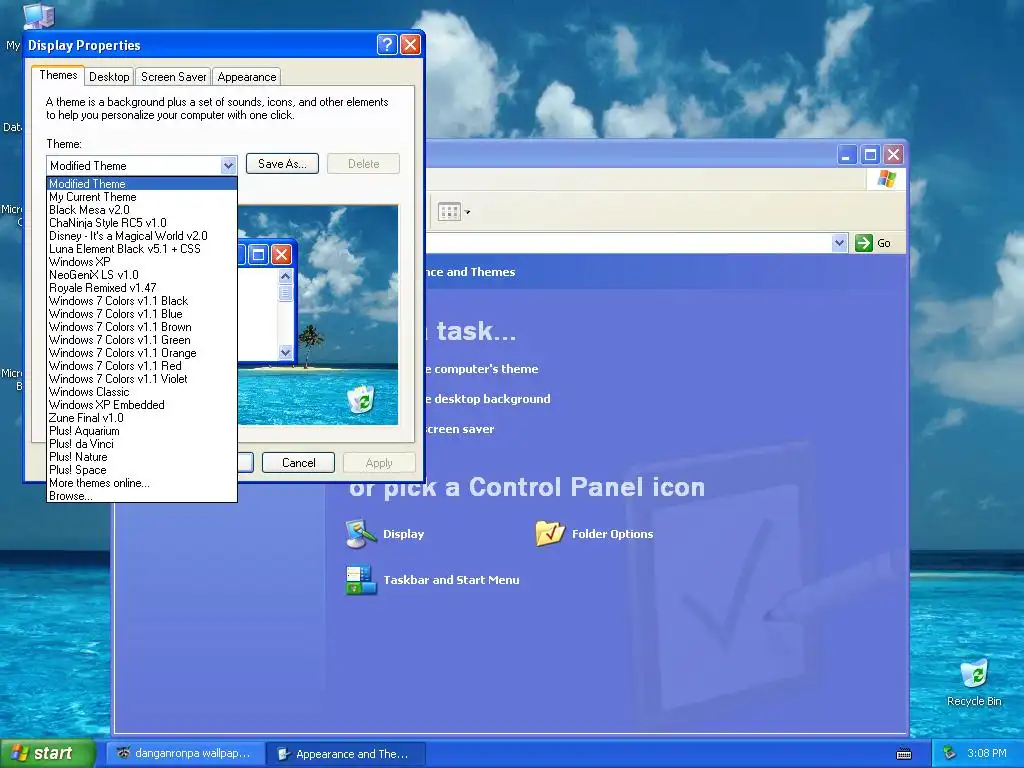This screenshot has width=1024, height=768.
Task: Click the green Go arrow button
Action: (x=863, y=243)
